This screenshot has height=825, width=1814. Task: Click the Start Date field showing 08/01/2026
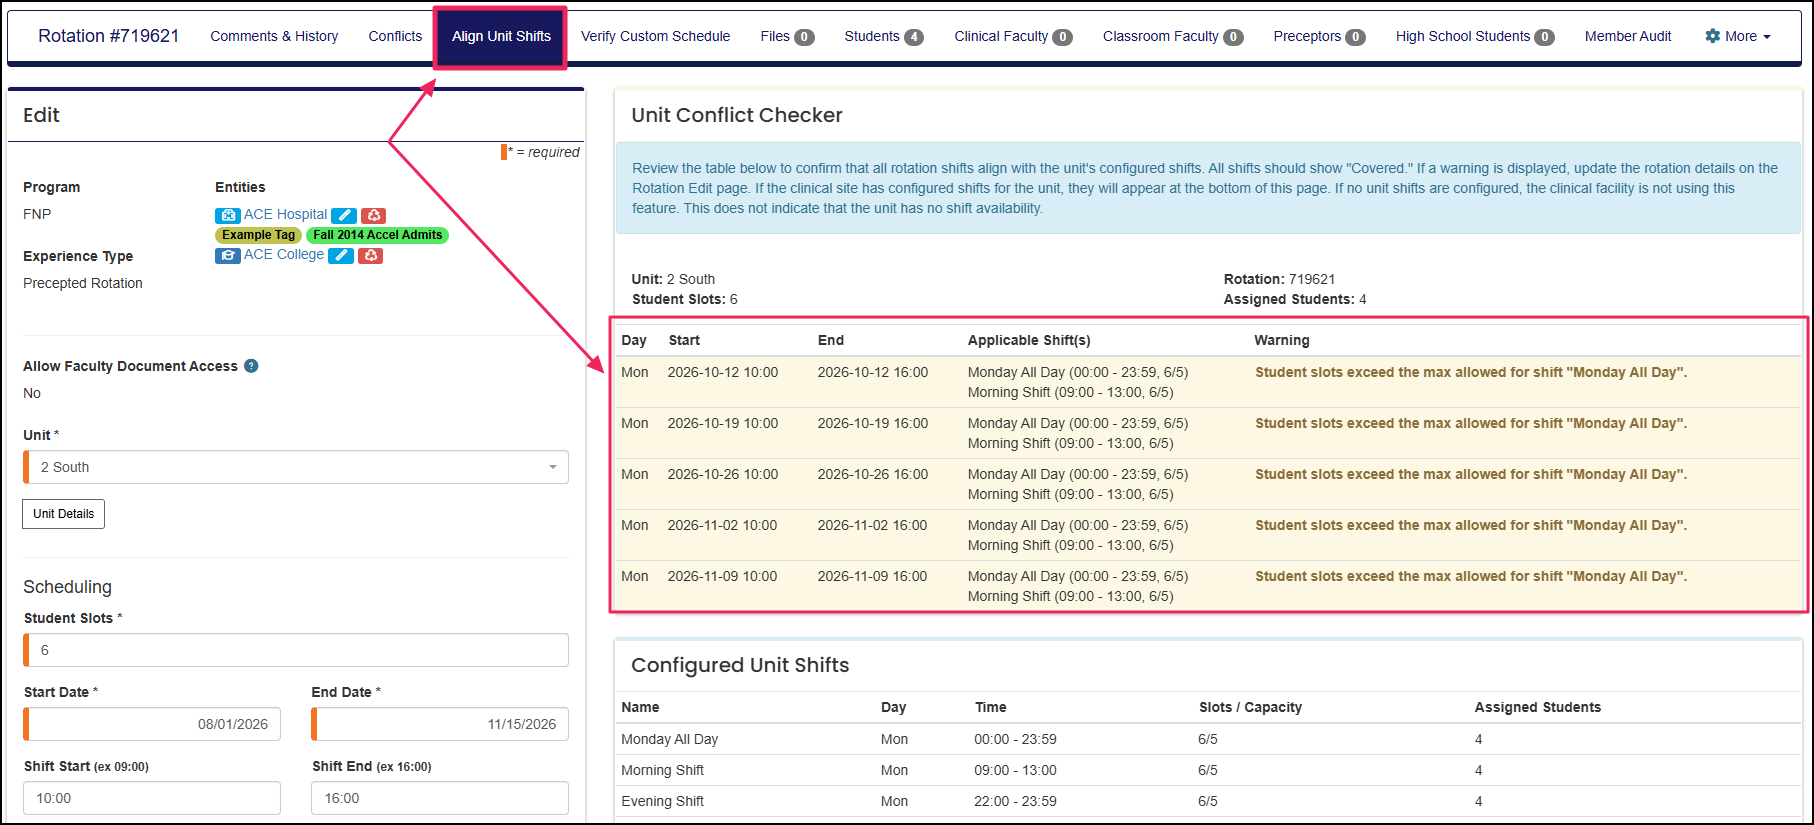tap(152, 724)
